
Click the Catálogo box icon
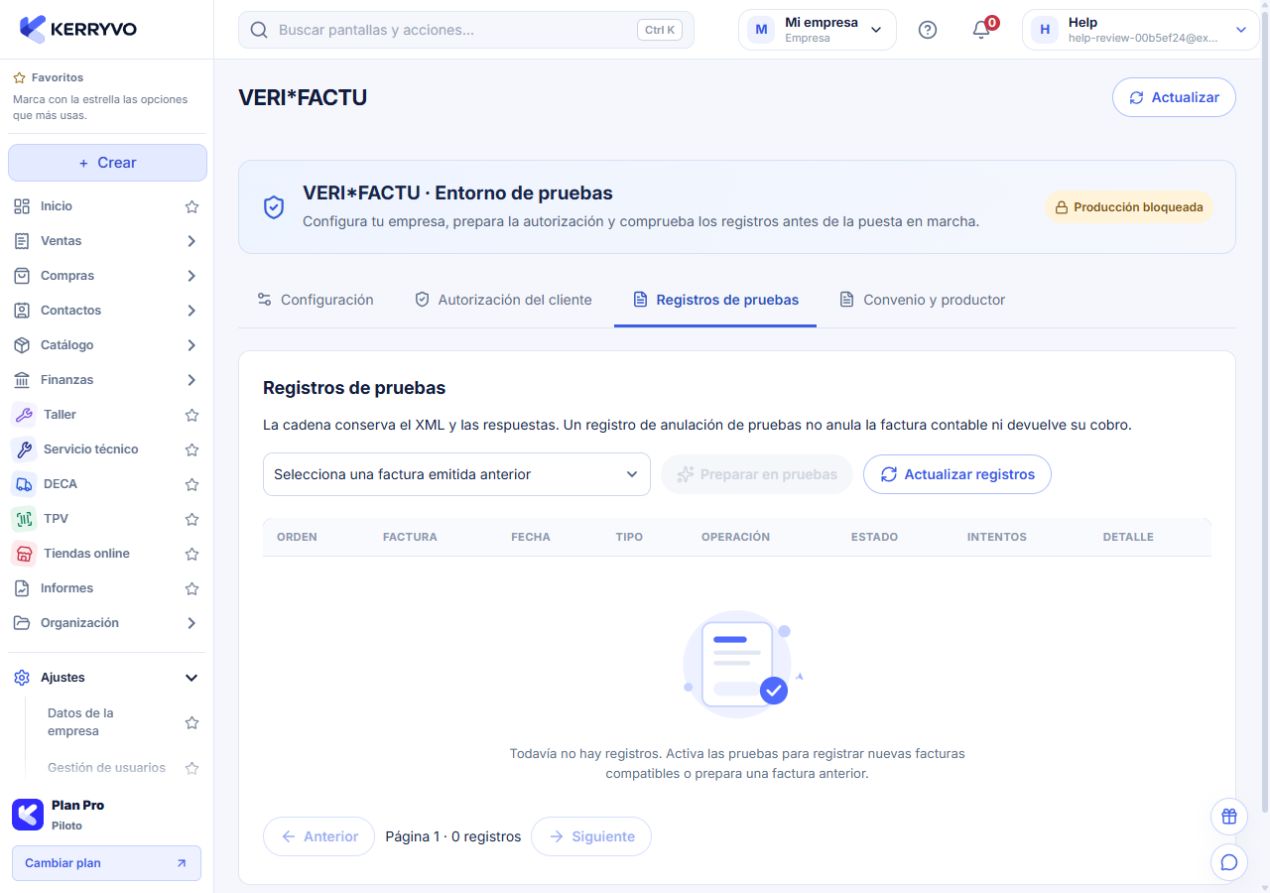tap(22, 345)
